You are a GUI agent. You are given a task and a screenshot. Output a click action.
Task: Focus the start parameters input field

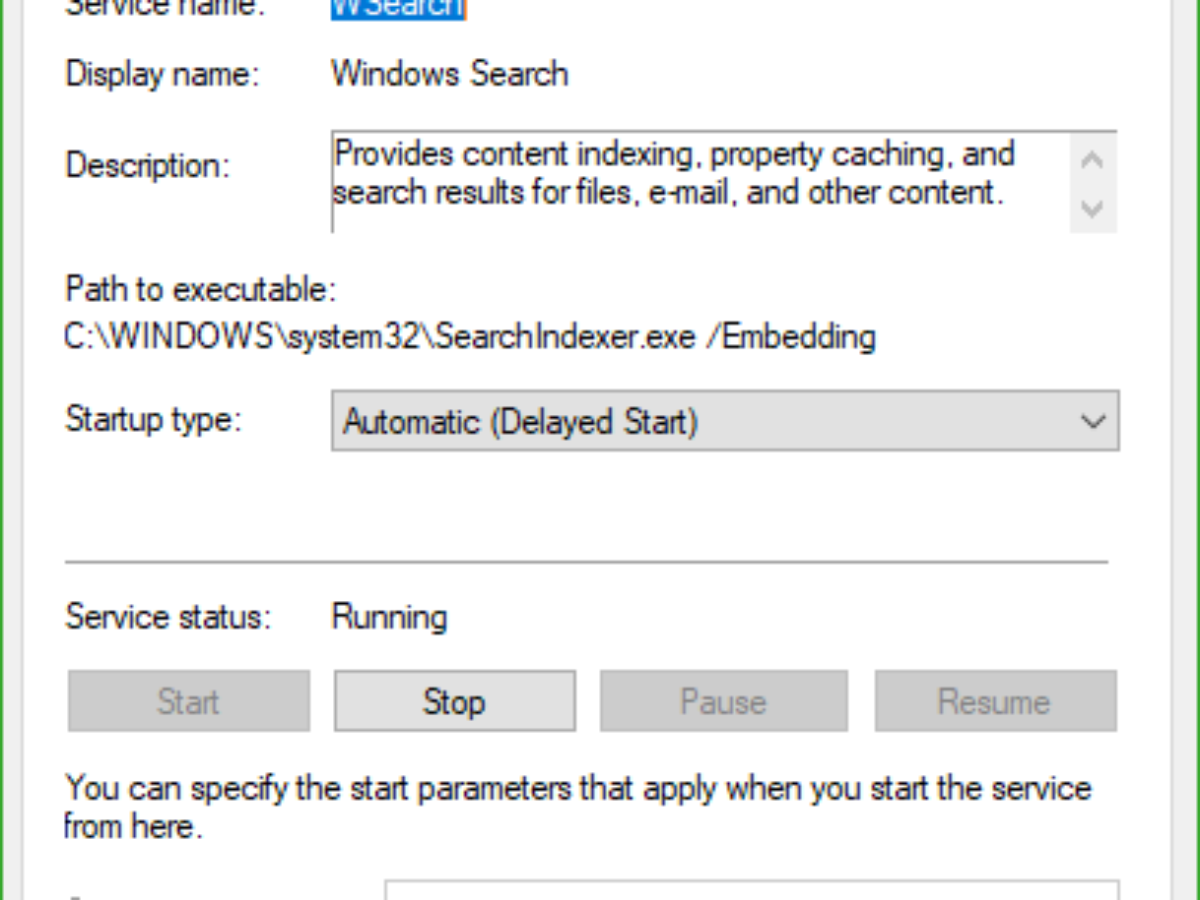point(750,890)
